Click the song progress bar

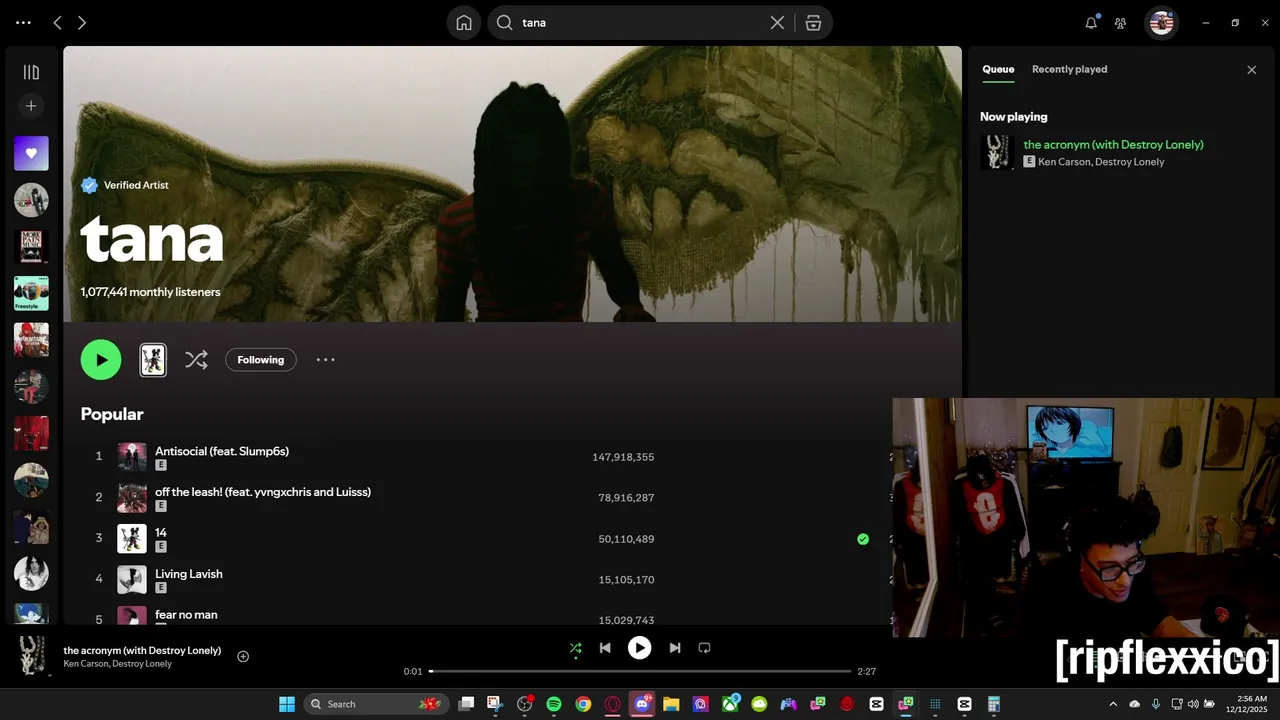[640, 672]
